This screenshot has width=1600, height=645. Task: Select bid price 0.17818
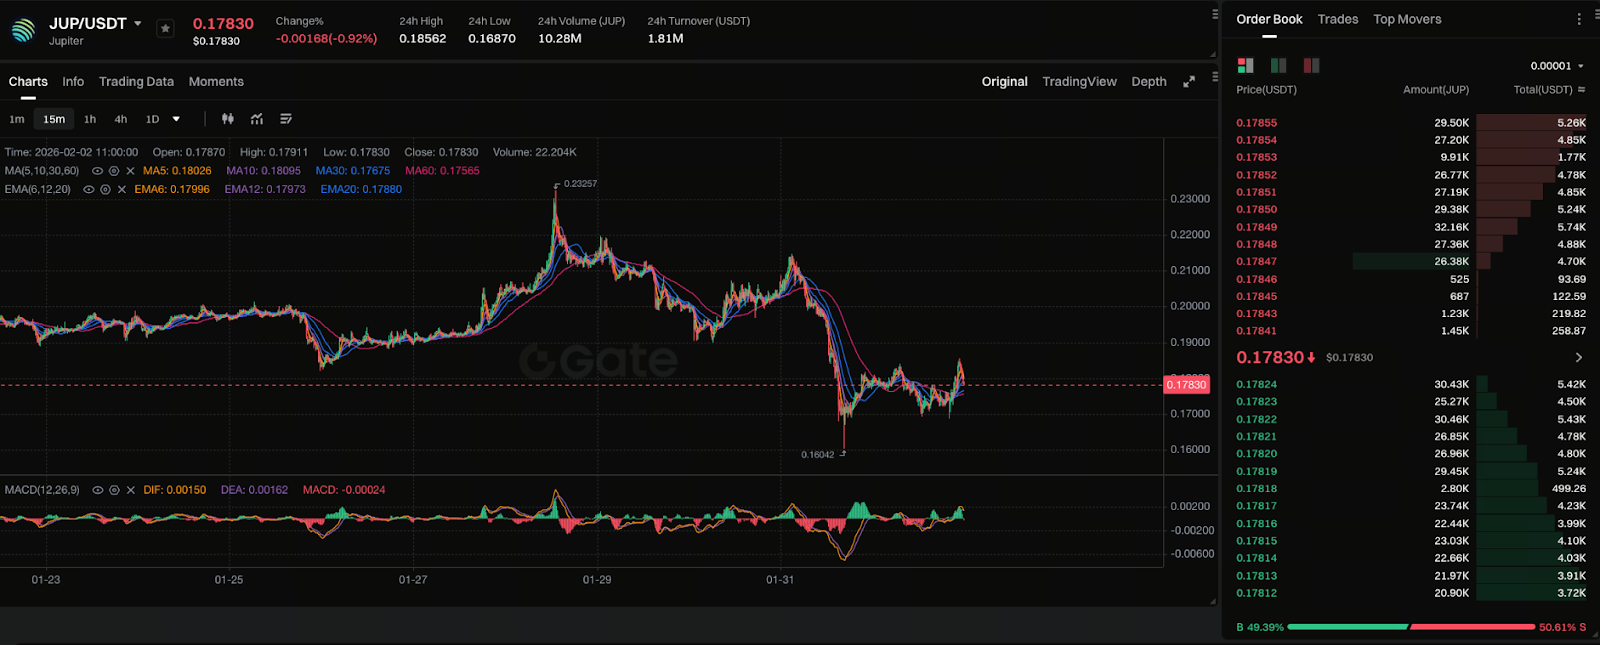click(x=1256, y=489)
